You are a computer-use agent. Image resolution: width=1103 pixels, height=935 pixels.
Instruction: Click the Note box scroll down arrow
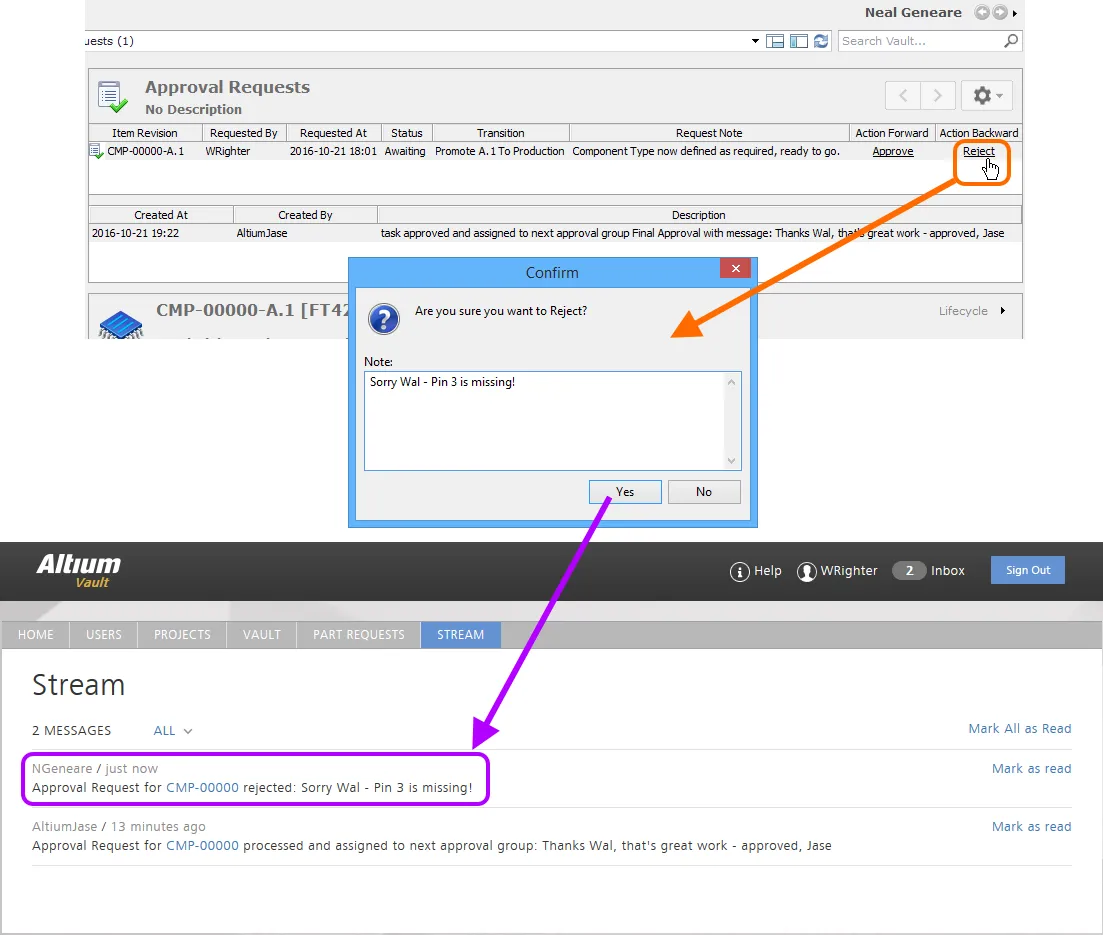(x=732, y=461)
